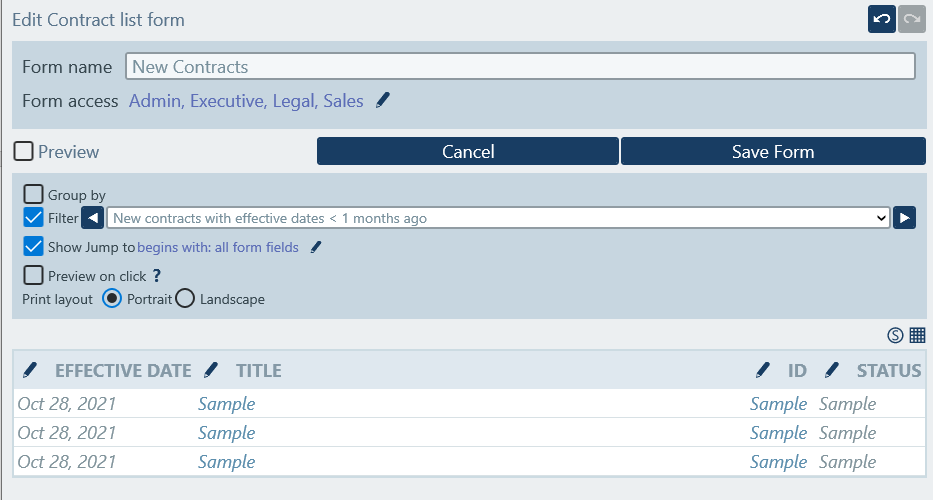Viewport: 933px width, 500px height.
Task: Go to previous filter with left arrow
Action: click(x=93, y=218)
